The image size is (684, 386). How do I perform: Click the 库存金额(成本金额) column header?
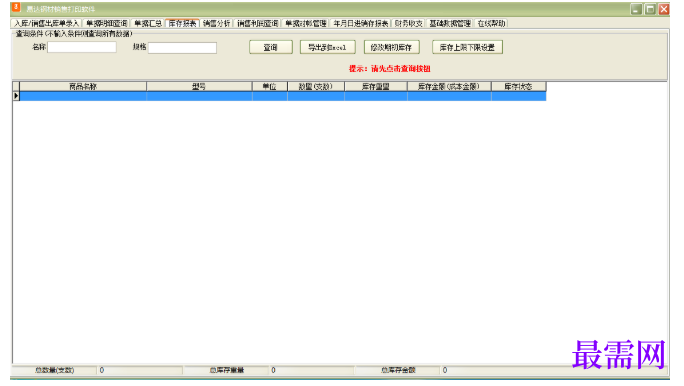(x=449, y=86)
